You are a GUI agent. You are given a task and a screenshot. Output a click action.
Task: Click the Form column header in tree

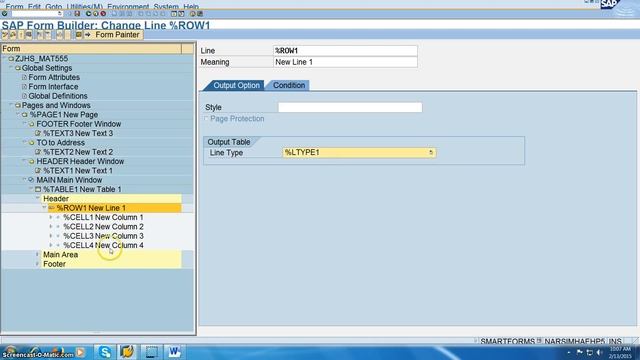point(91,49)
